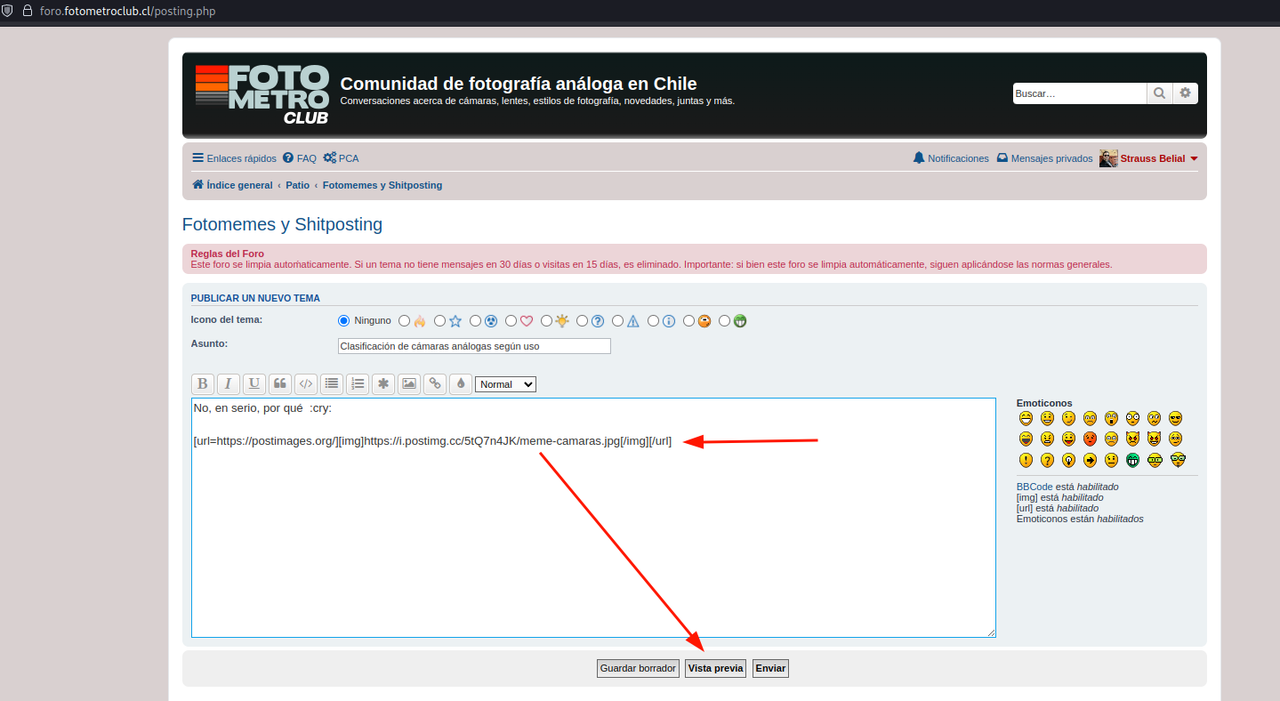Viewport: 1280px width, 701px height.
Task: Click the Foto Metro Club logo
Action: pos(261,94)
